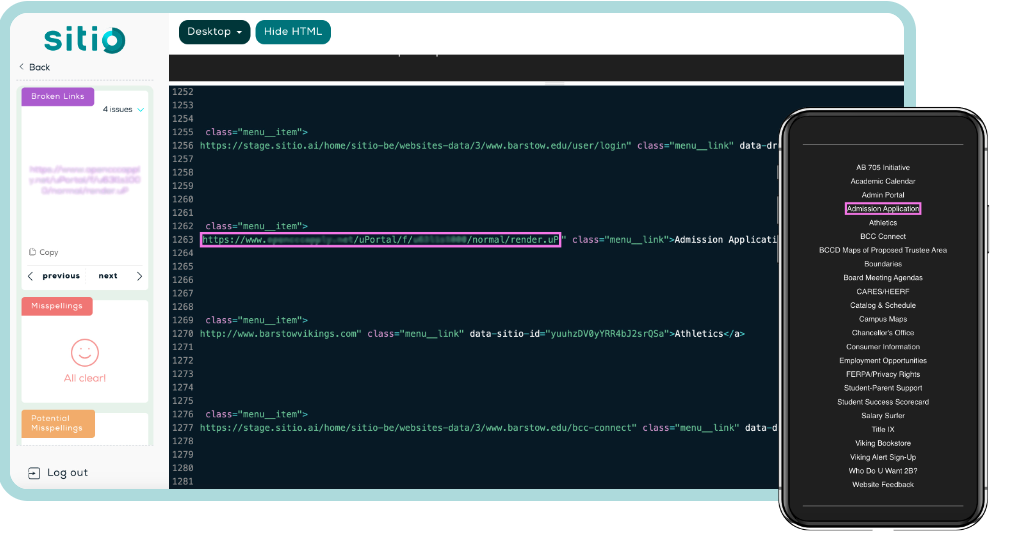Viewport: 1020px width, 547px height.
Task: Click the All clear smiley icon
Action: [85, 353]
